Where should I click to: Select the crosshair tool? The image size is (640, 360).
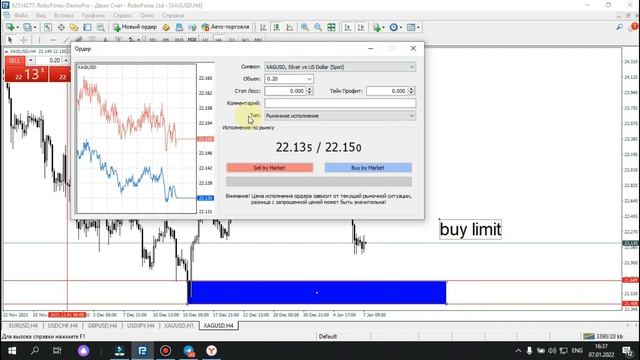pyautogui.click(x=24, y=40)
